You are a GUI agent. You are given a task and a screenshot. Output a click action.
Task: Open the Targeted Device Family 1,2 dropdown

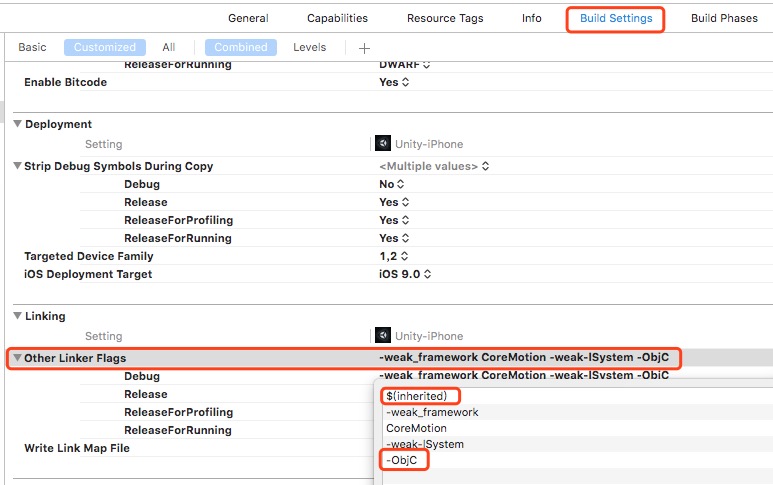393,256
